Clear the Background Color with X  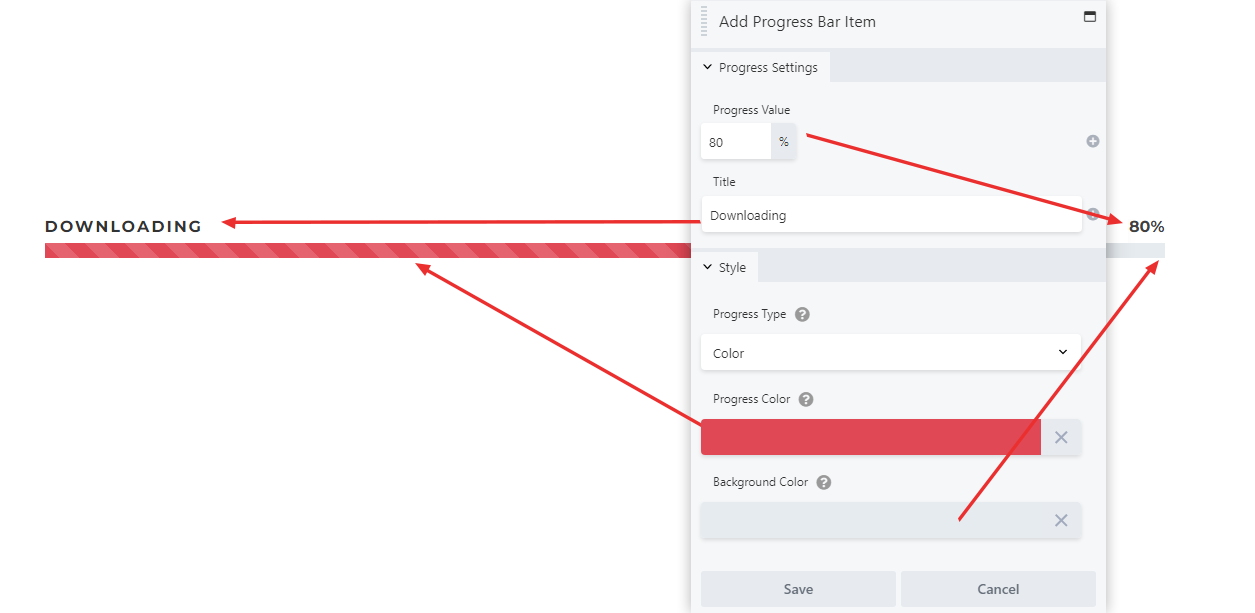point(1061,520)
